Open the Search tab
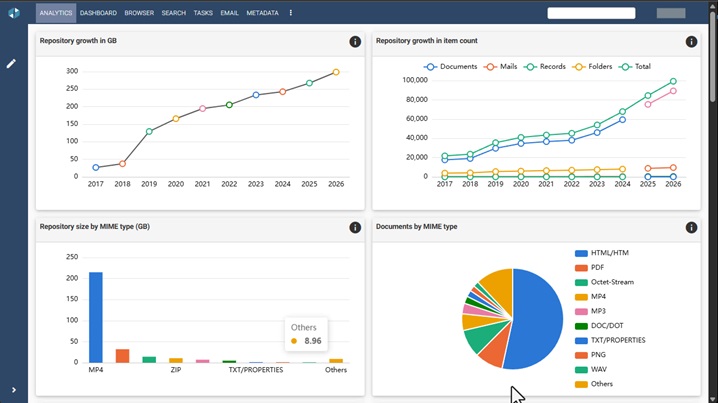This screenshot has height=403, width=718. click(174, 13)
